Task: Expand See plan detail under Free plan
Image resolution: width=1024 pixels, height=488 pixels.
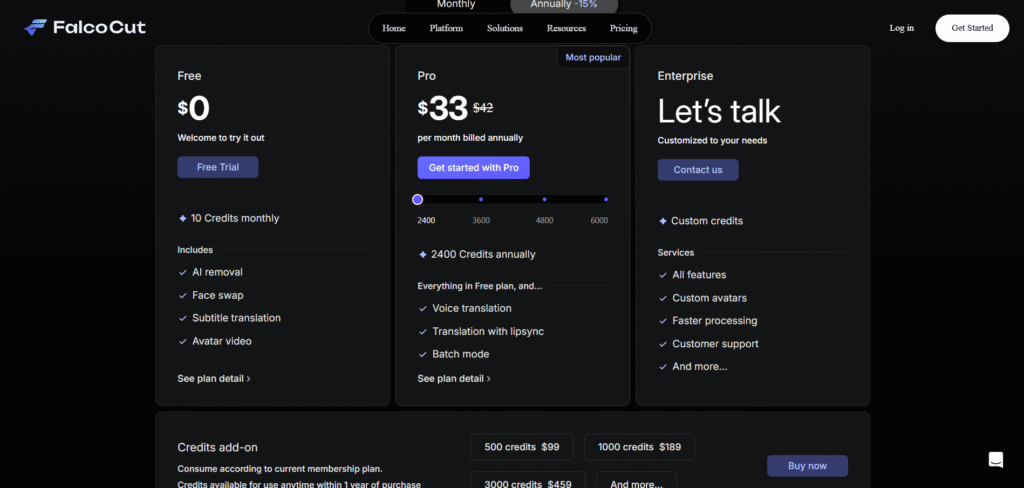Action: 213,379
